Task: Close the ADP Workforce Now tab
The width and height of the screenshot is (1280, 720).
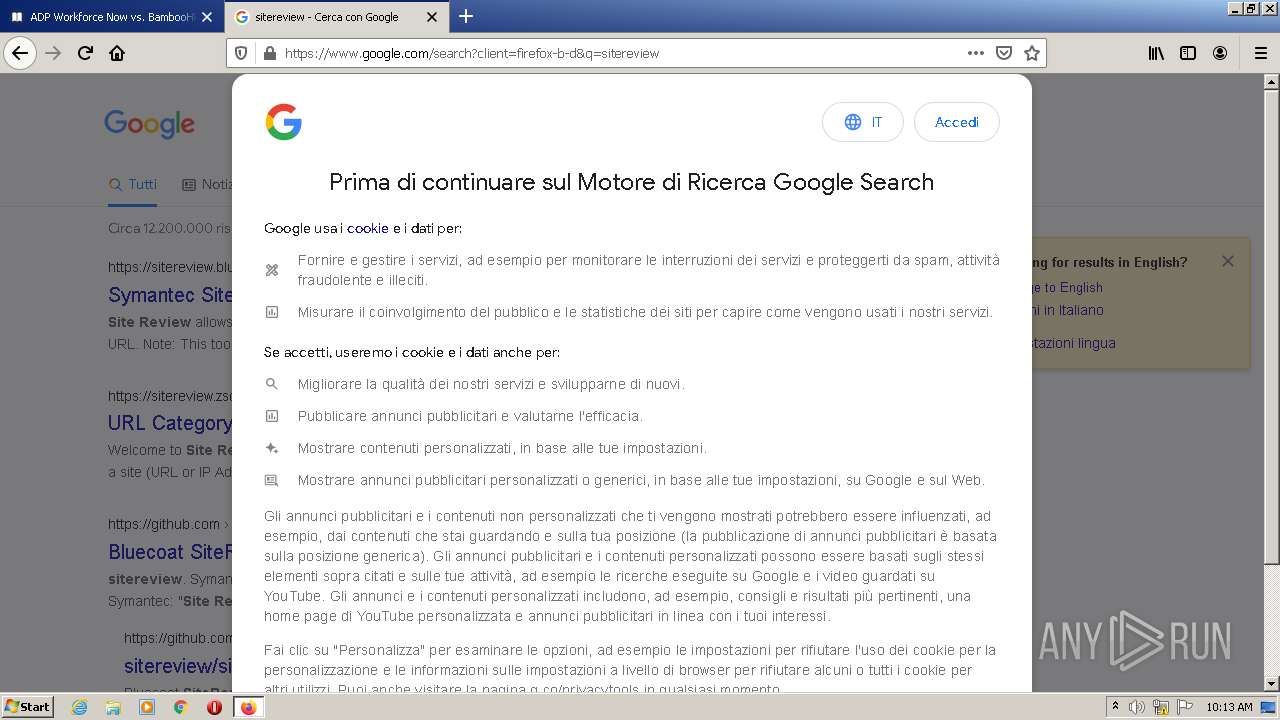Action: click(207, 17)
